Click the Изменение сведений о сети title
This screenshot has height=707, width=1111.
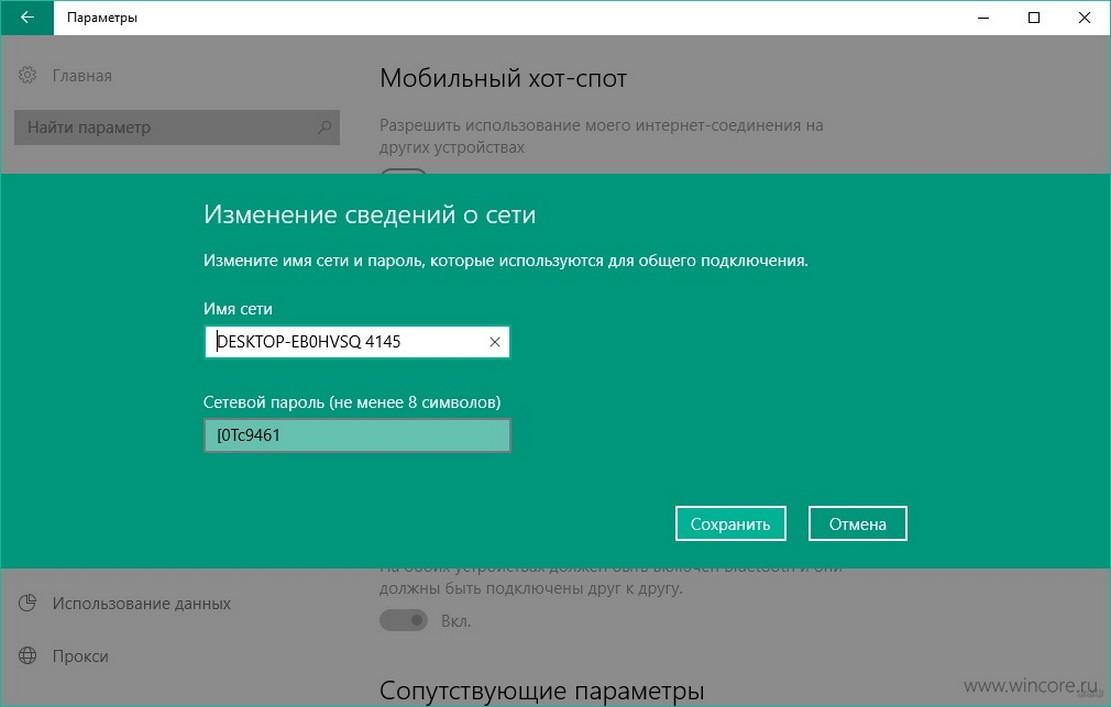(x=369, y=214)
